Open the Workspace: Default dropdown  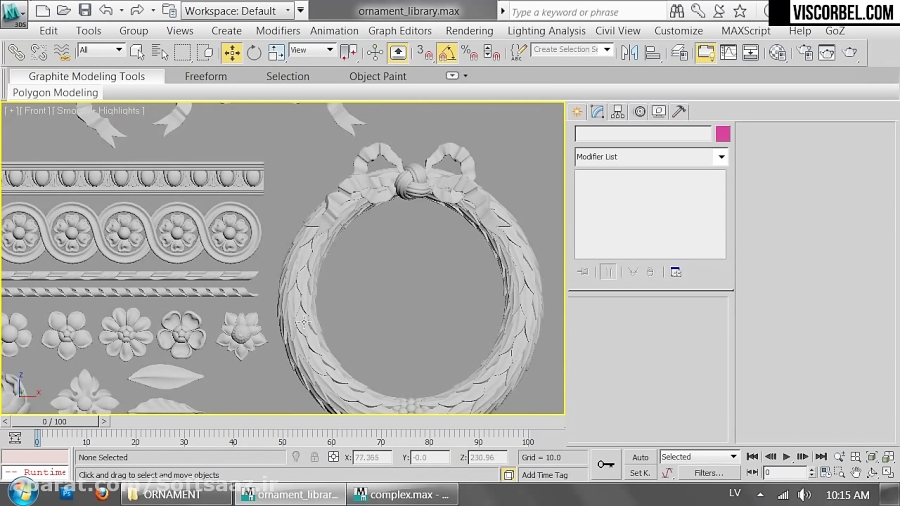tap(239, 11)
